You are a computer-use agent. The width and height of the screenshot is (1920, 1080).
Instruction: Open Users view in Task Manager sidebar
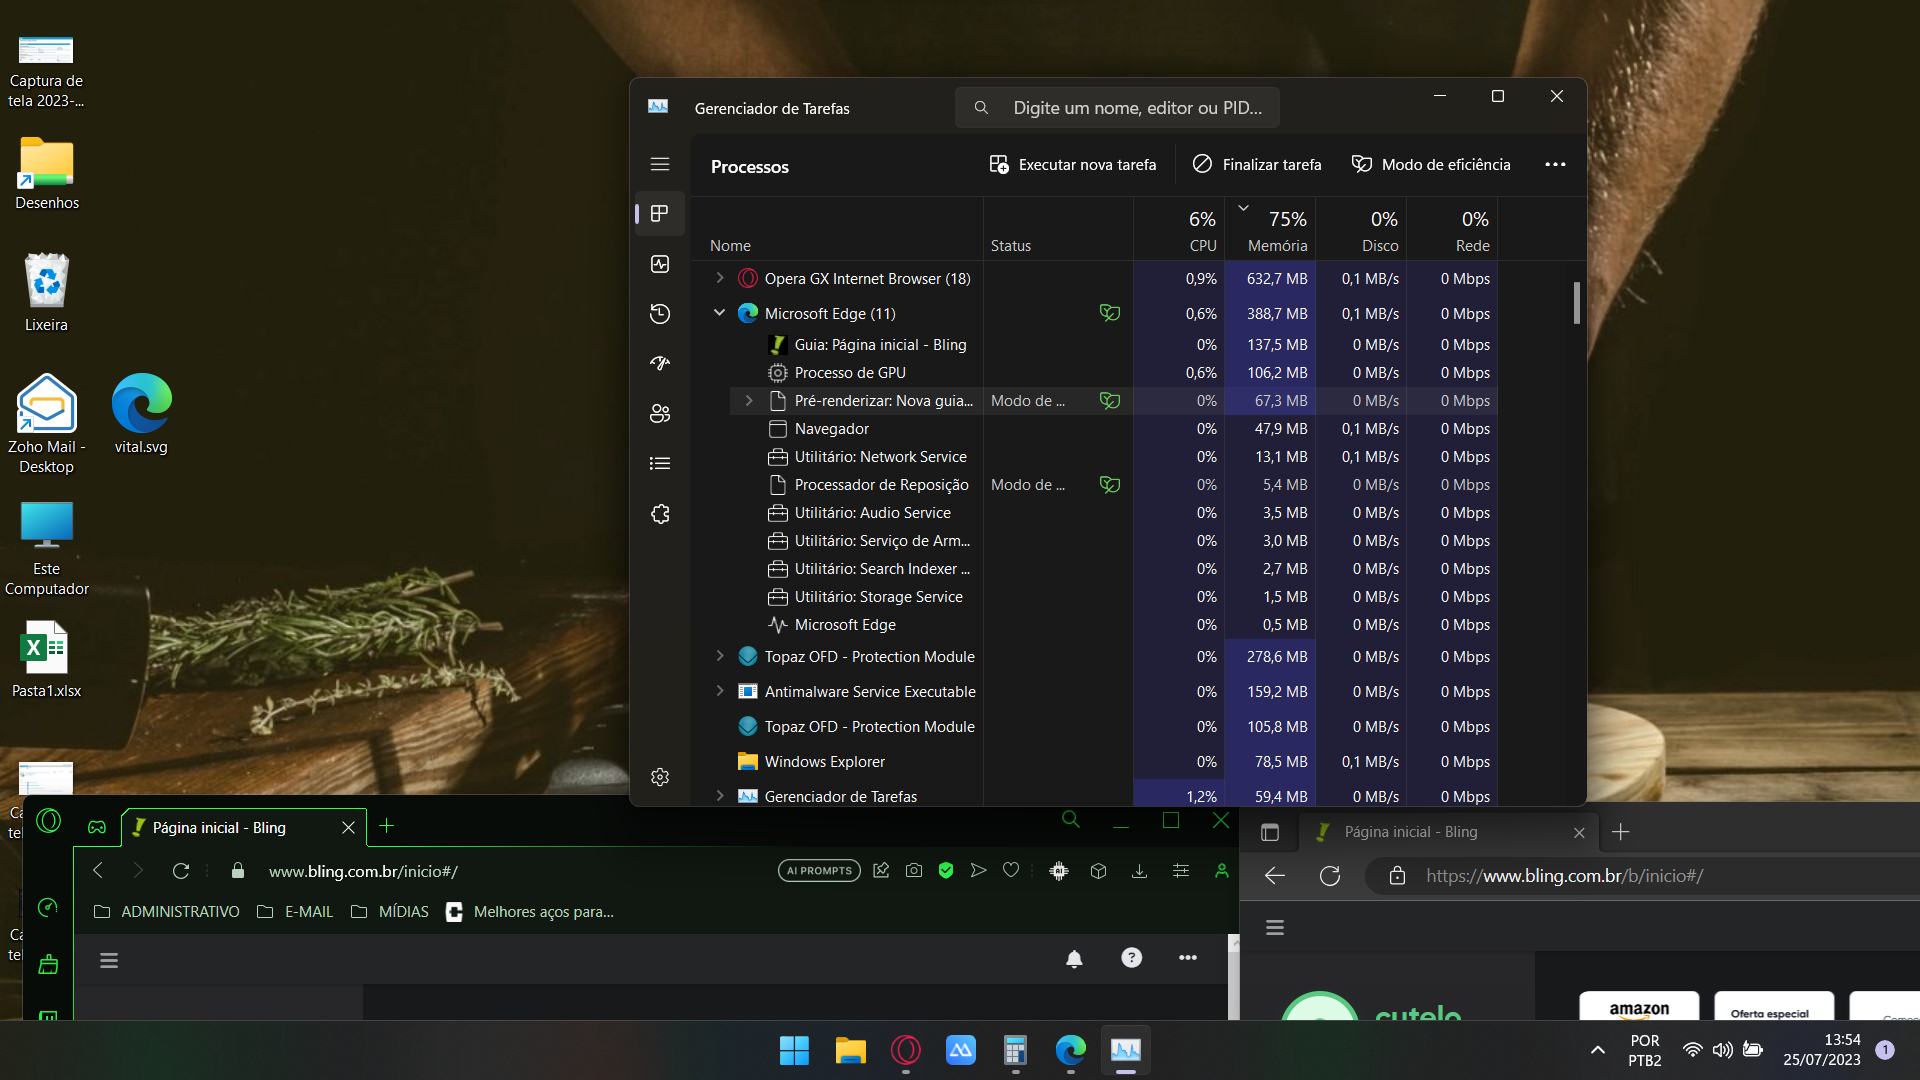tap(660, 413)
